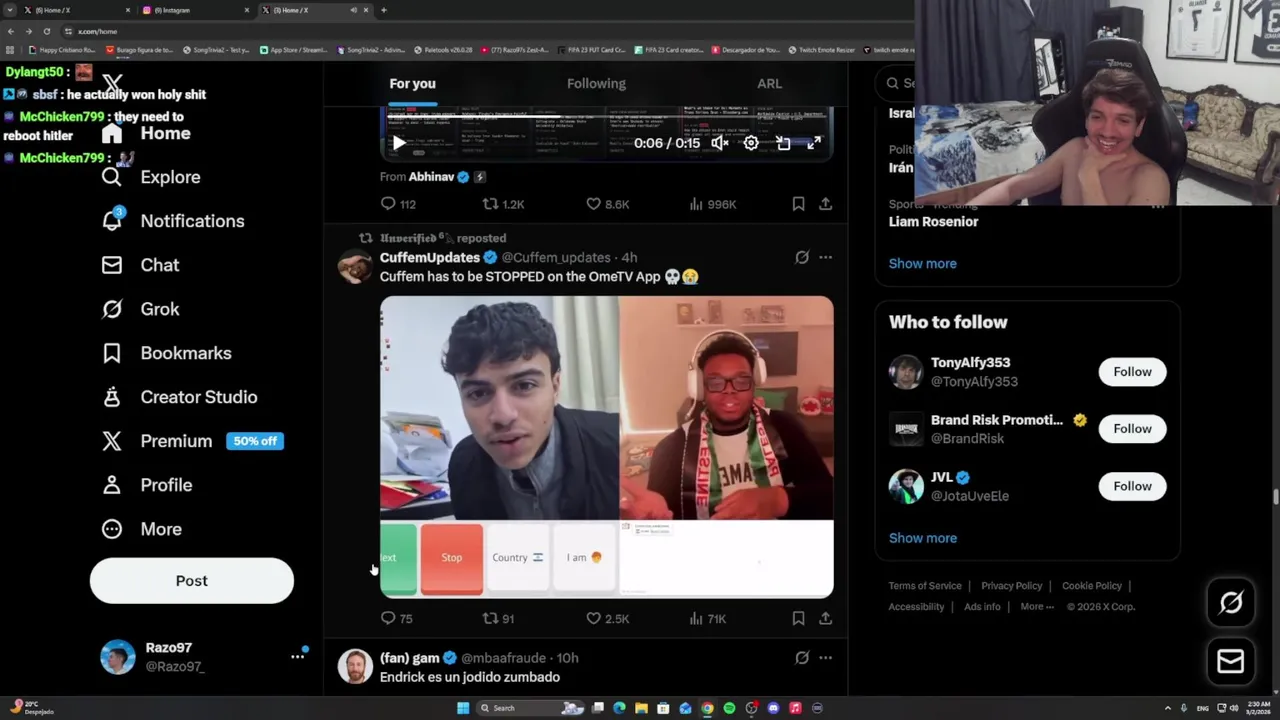1280x720 pixels.
Task: Open the Profile page
Action: point(146,485)
